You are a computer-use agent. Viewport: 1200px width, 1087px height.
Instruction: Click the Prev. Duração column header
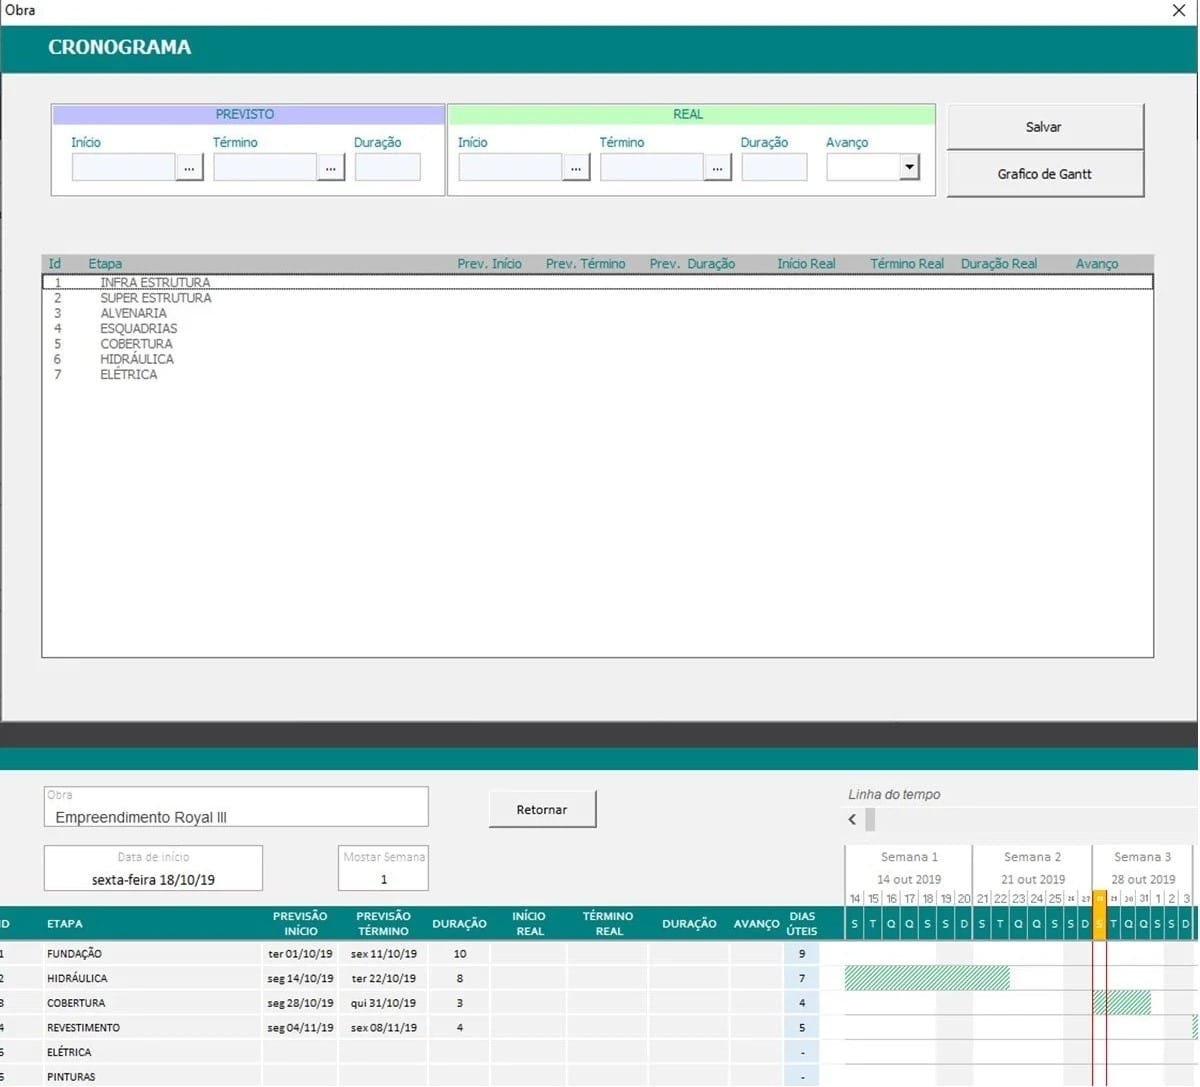coord(692,264)
